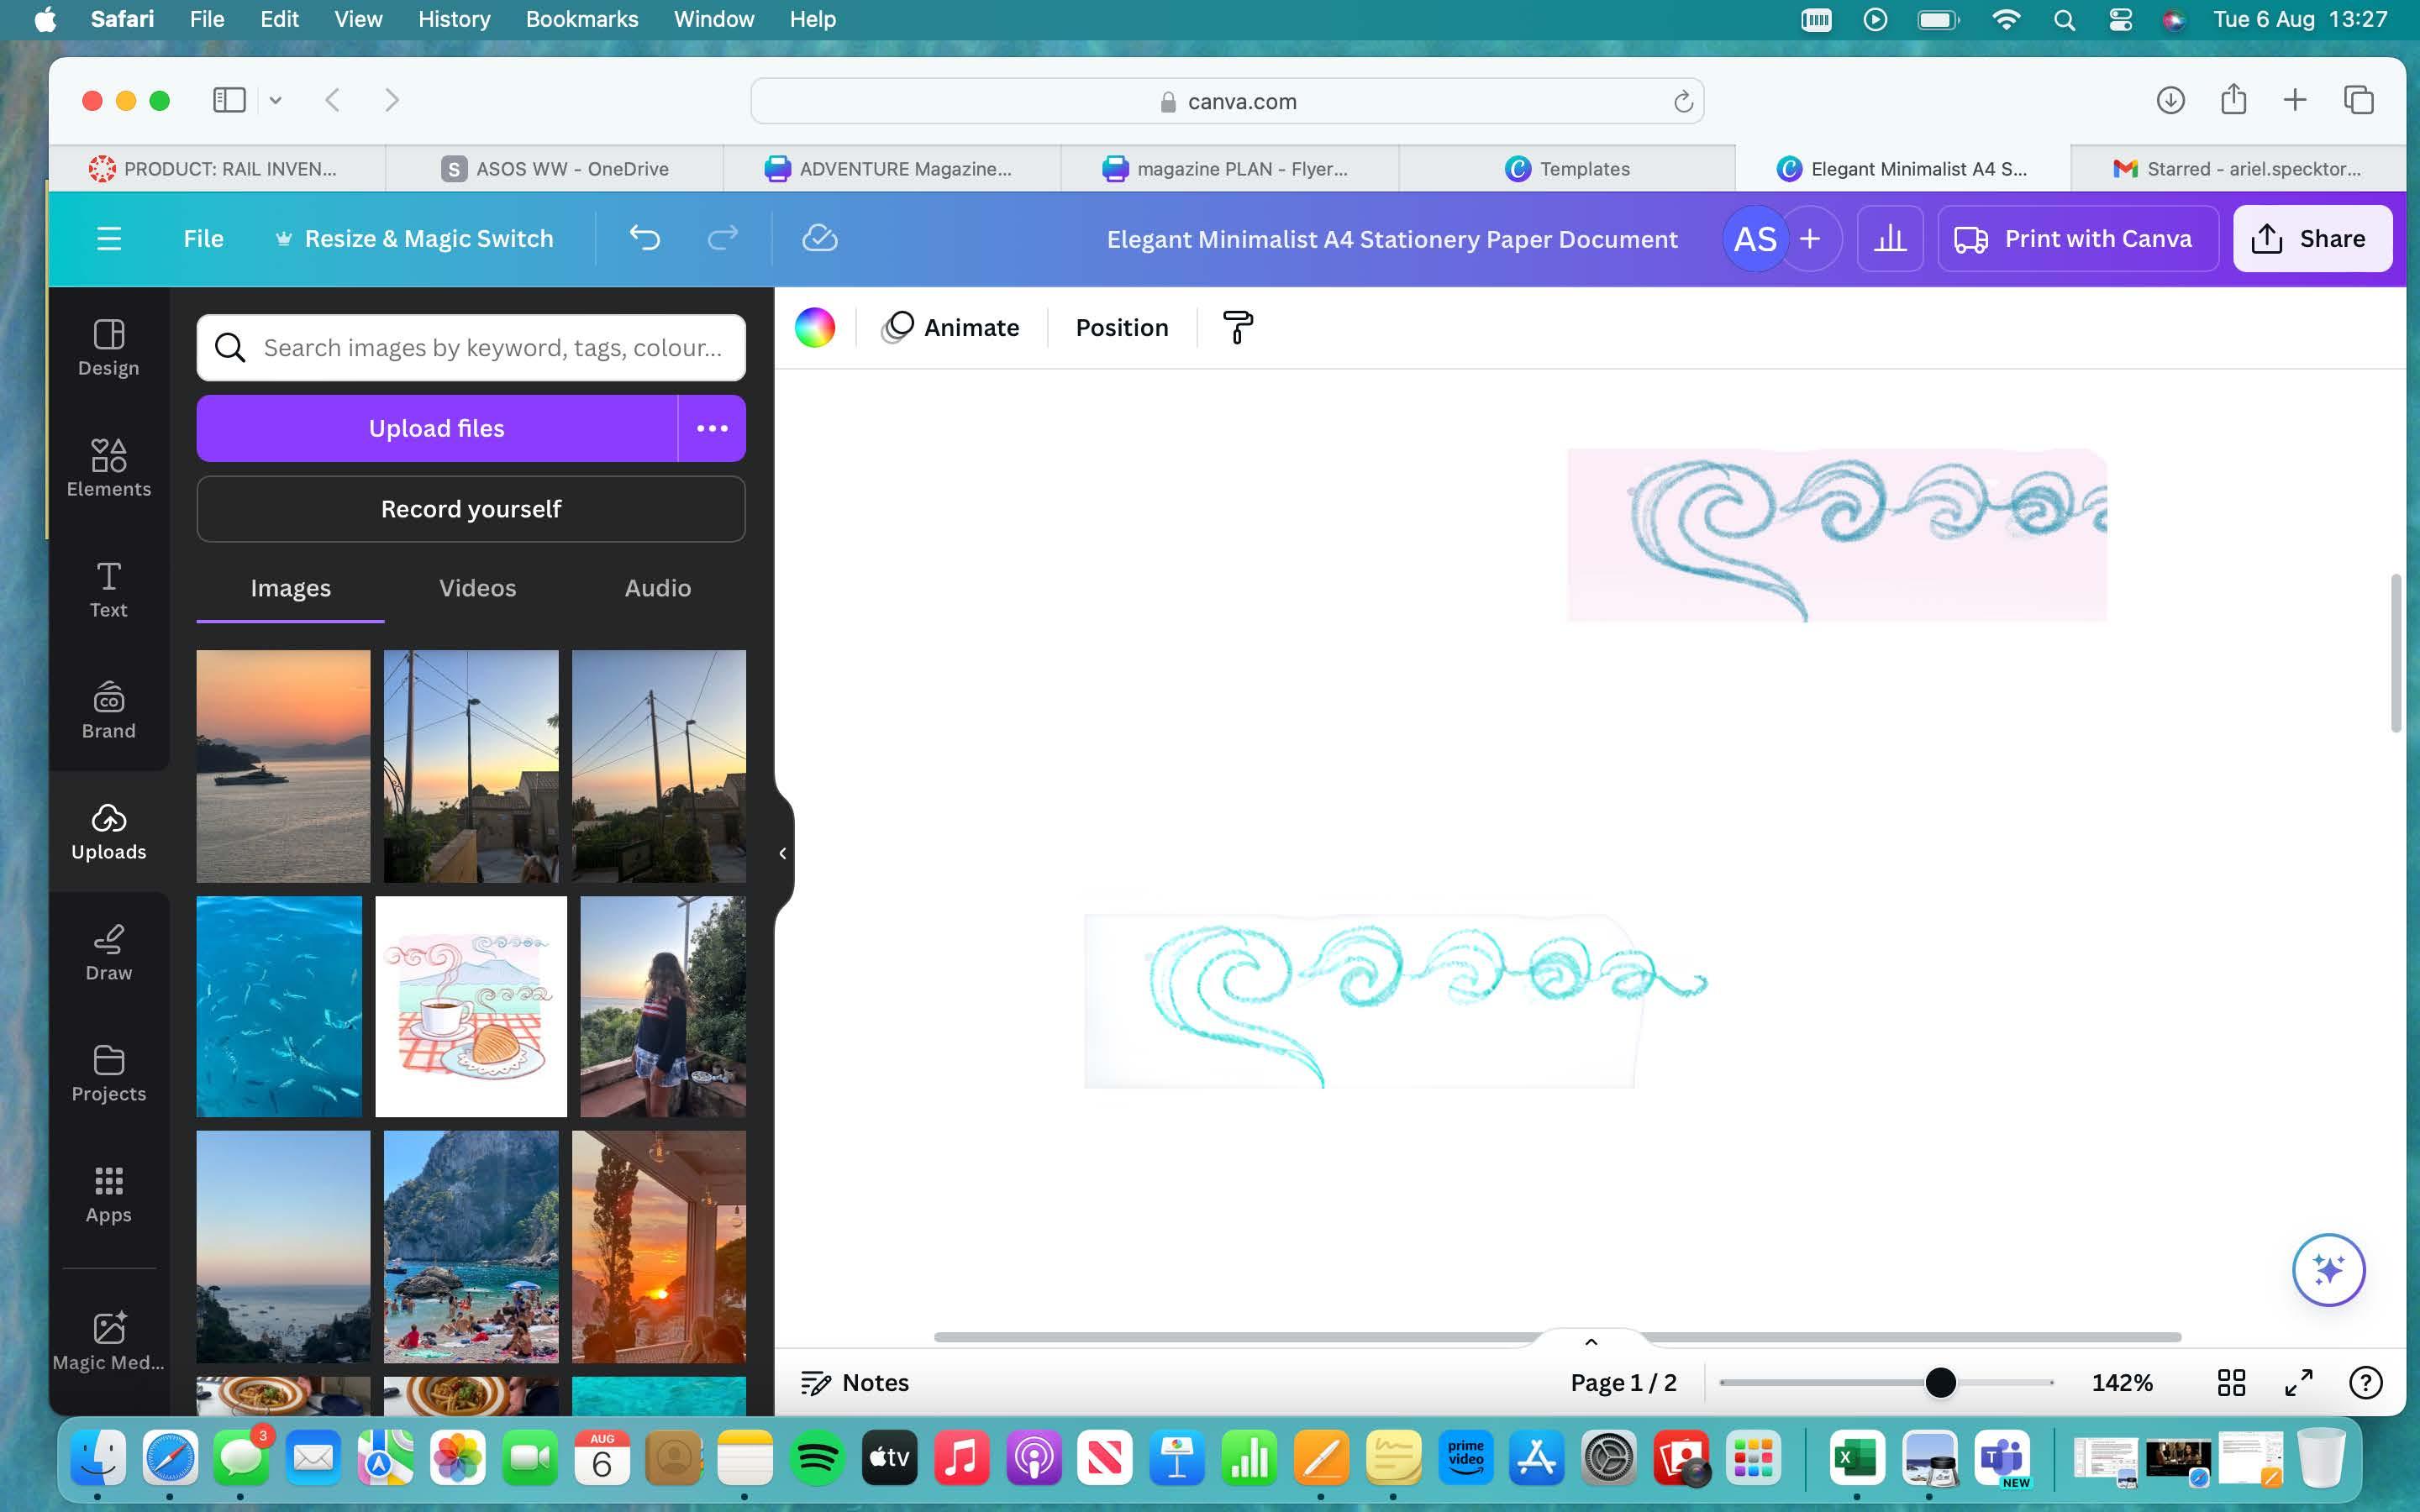2420x1512 pixels.
Task: Click the Share button
Action: (x=2311, y=238)
